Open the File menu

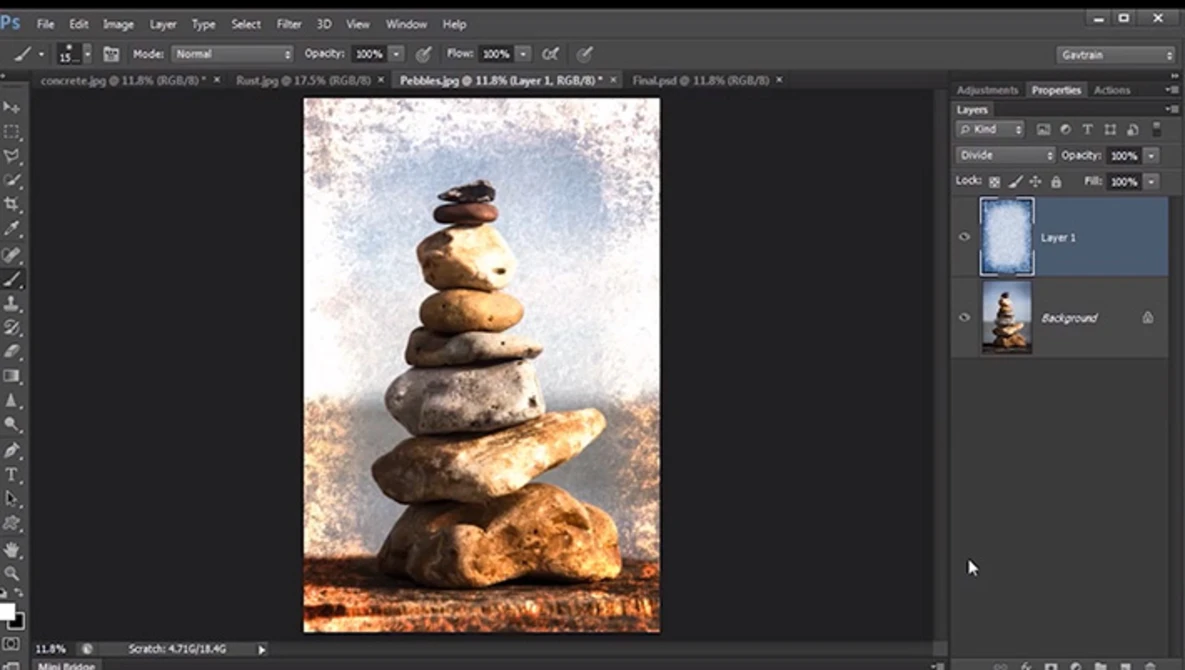tap(45, 24)
